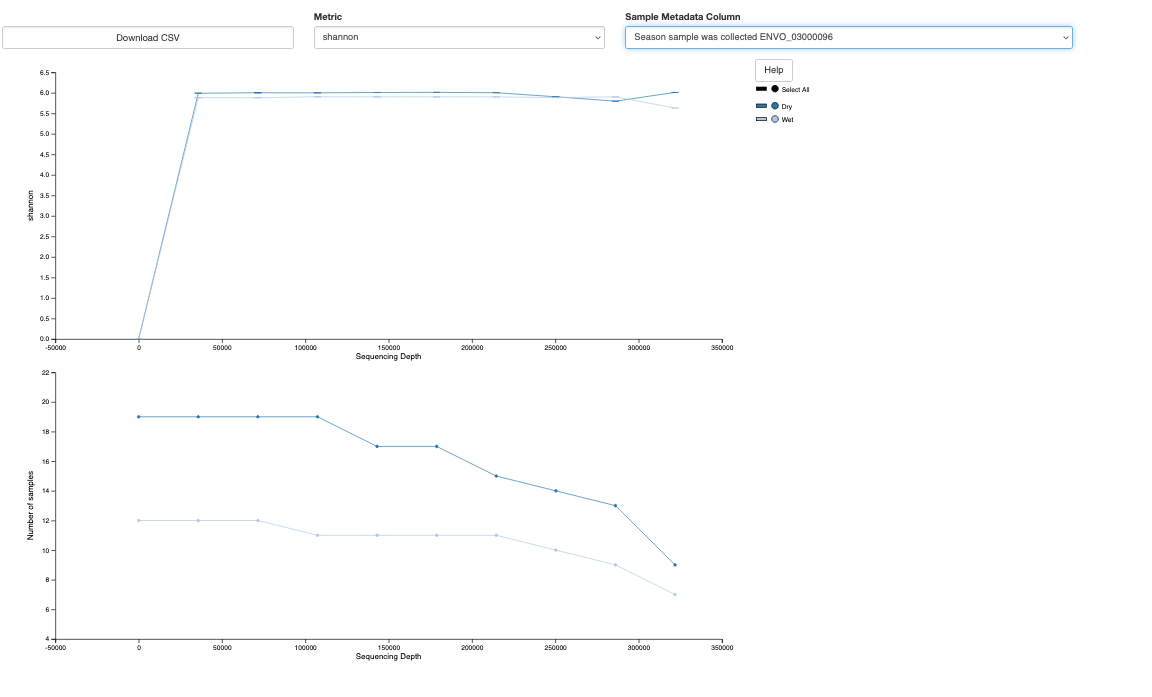
Task: Click the Dry legend label text
Action: [x=787, y=106]
